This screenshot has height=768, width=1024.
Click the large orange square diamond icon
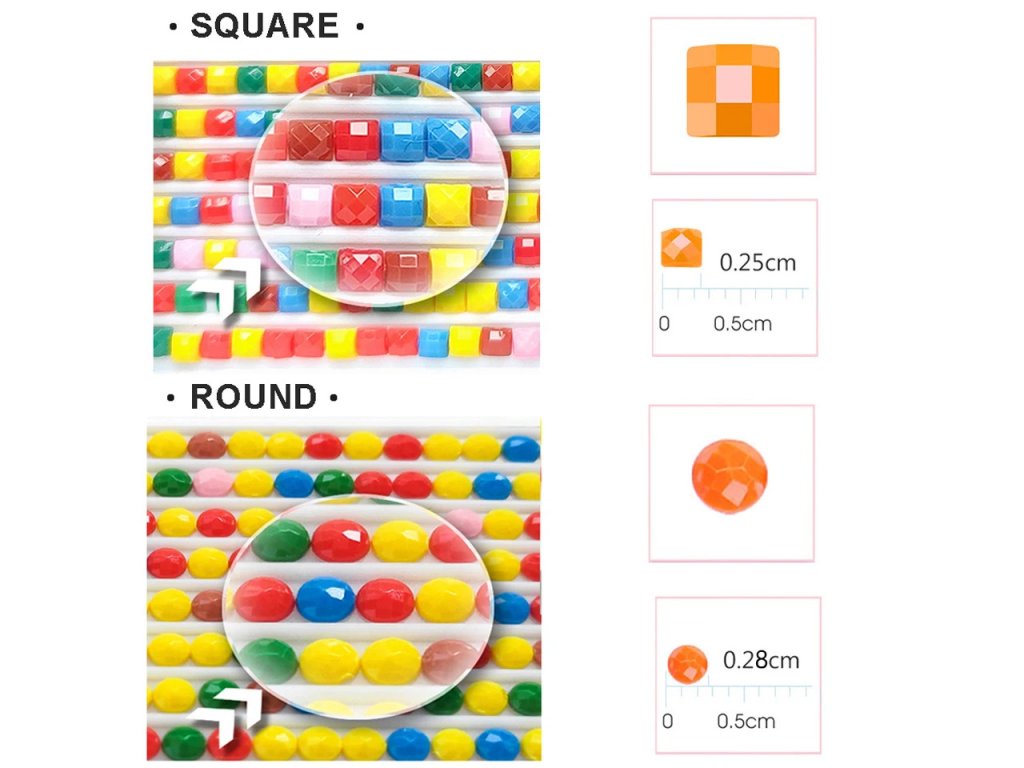pyautogui.click(x=733, y=91)
